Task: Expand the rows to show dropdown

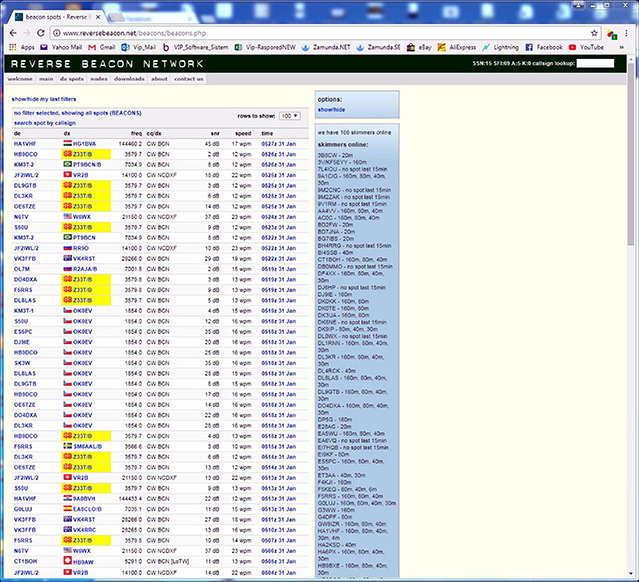Action: point(289,116)
